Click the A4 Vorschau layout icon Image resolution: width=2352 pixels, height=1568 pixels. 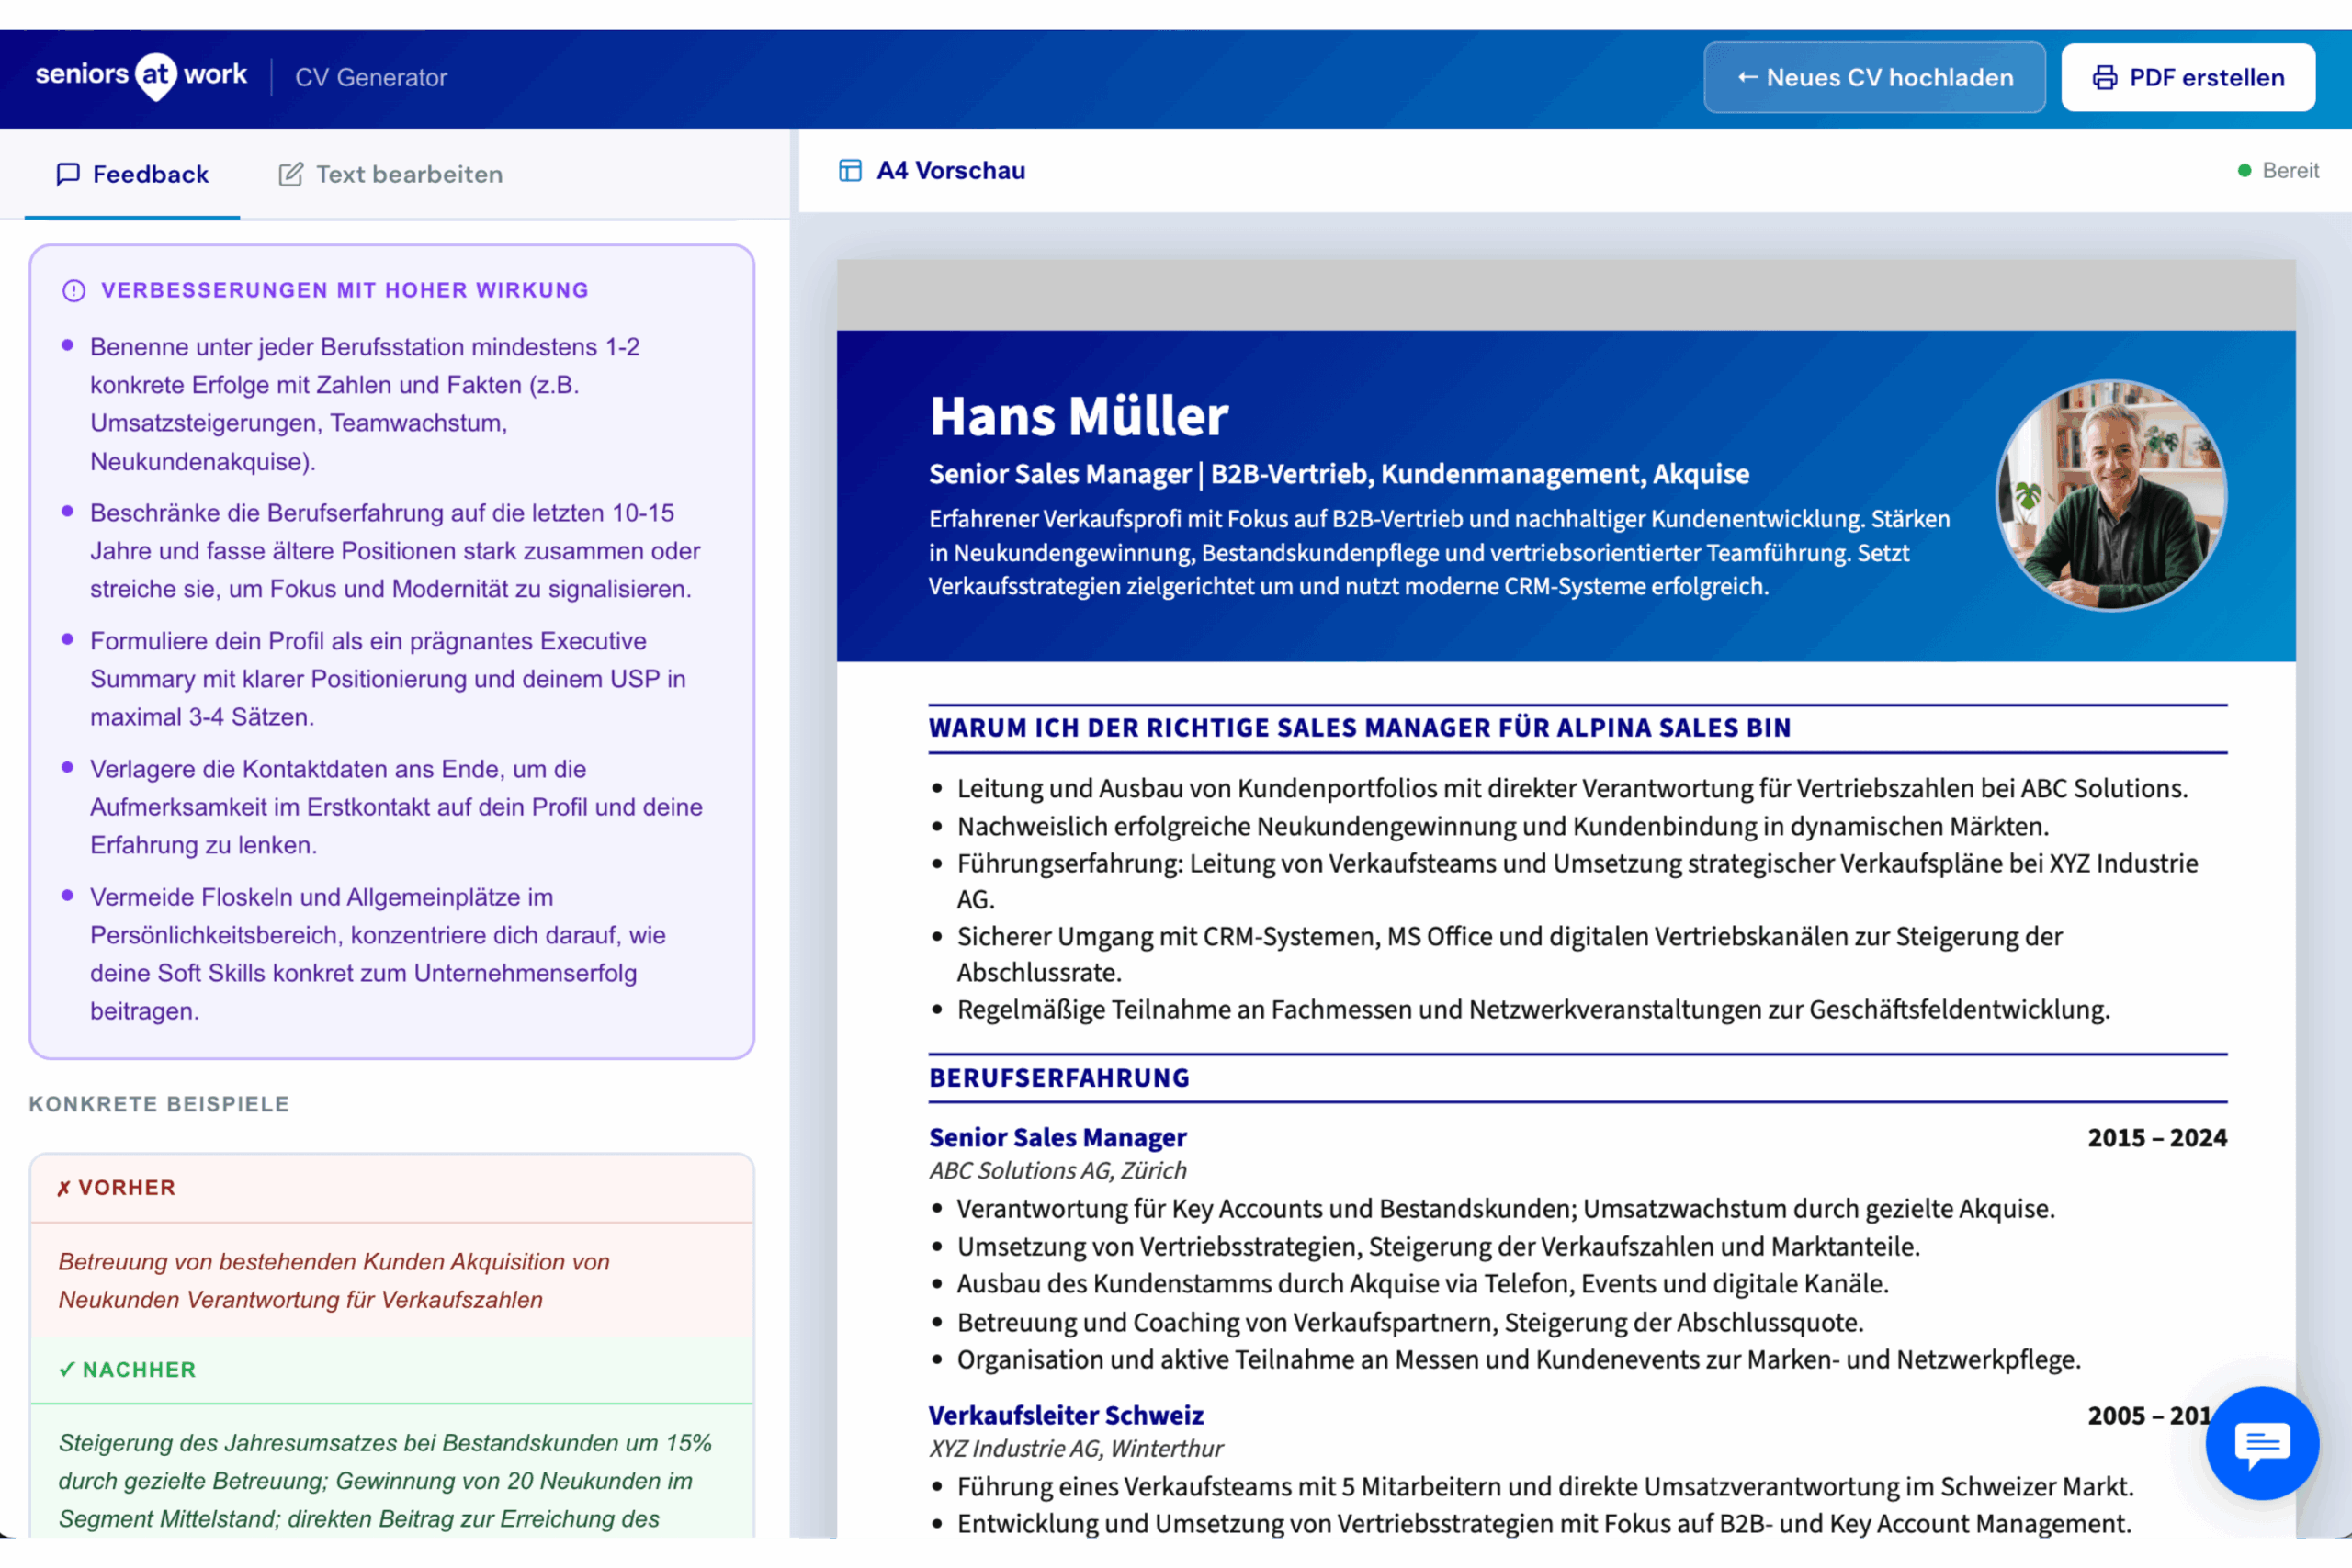tap(850, 171)
